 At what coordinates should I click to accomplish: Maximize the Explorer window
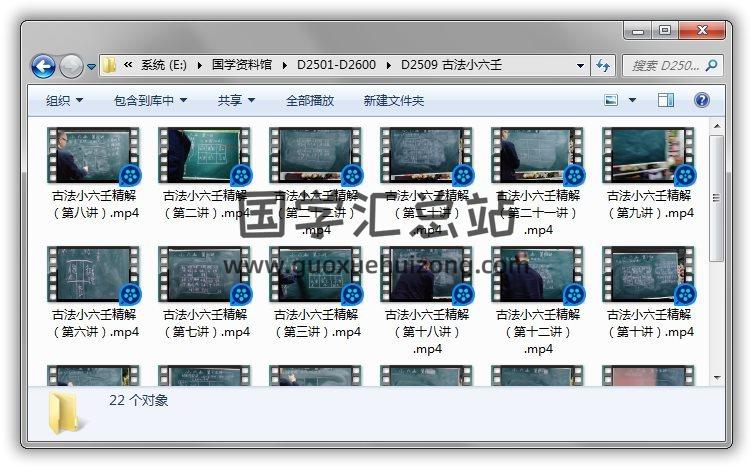point(665,30)
